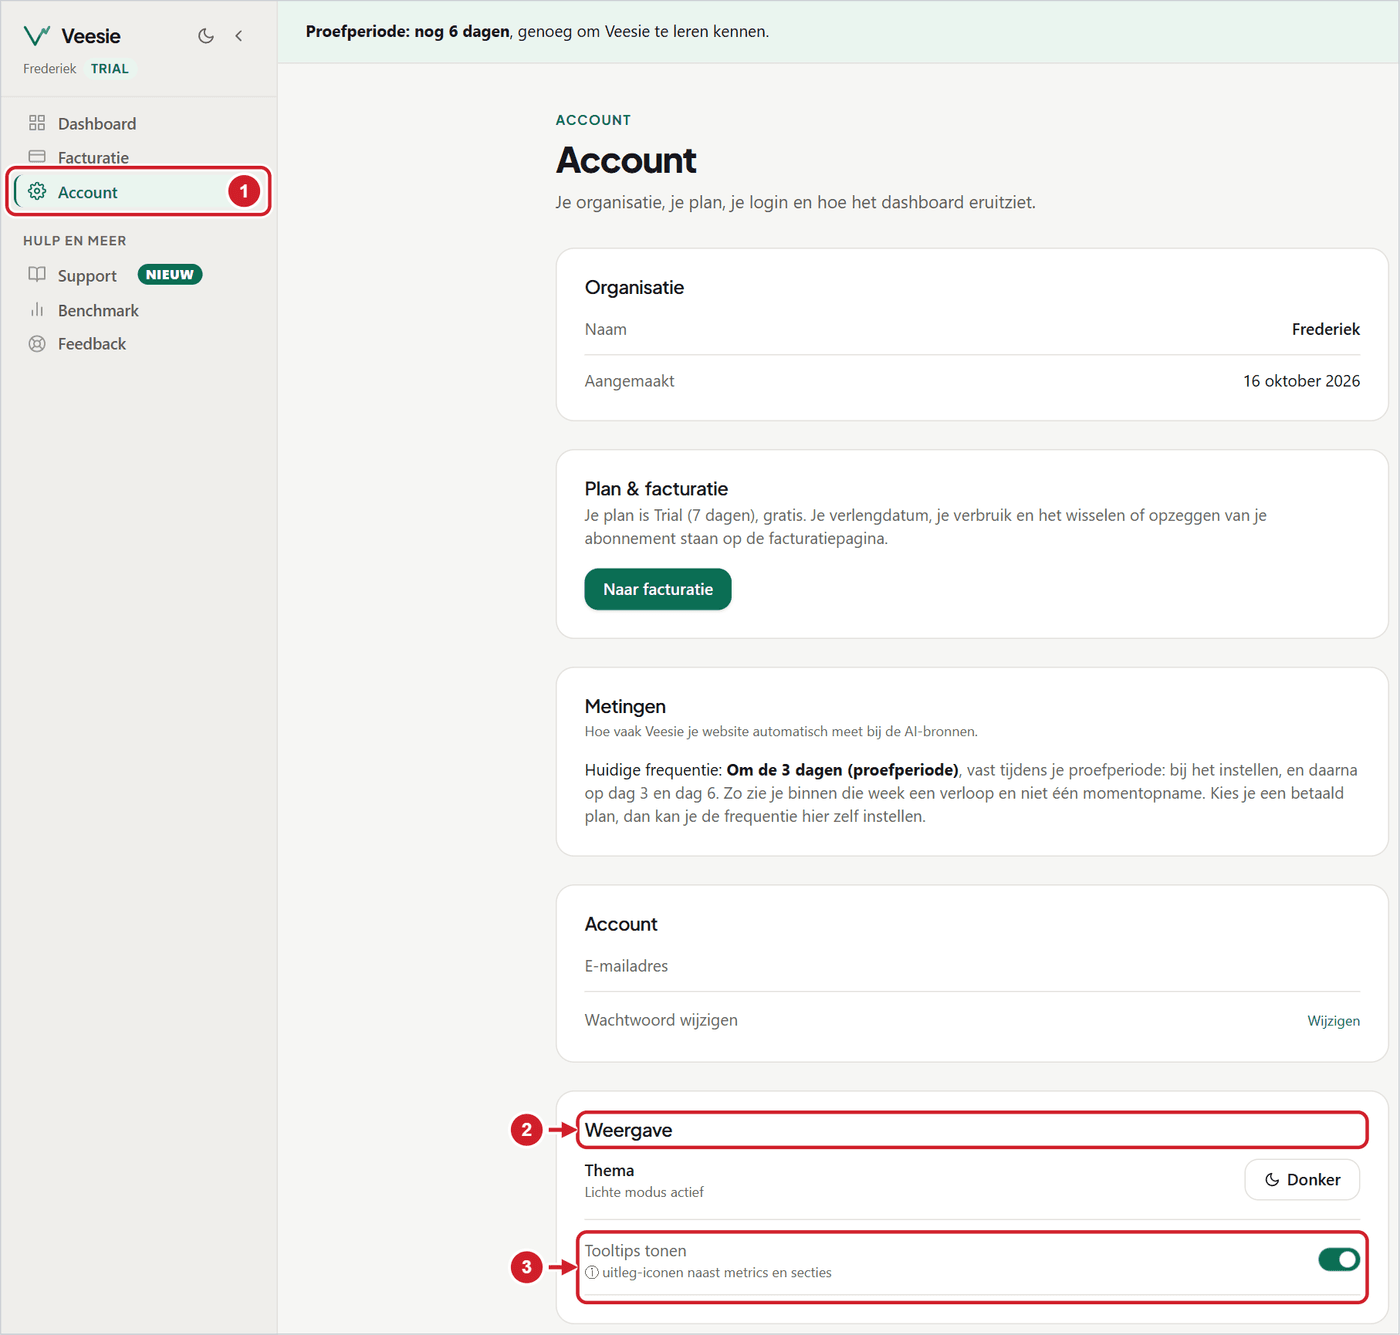Click the Proefperiode: nog 6 dagen banner text
Viewport: 1400px width, 1335px height.
[x=408, y=32]
